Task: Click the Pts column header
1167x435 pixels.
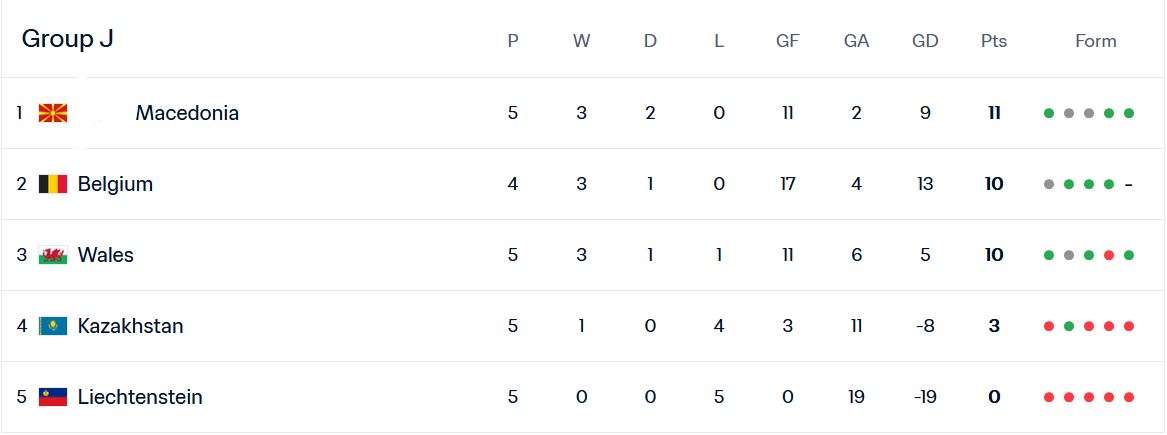Action: pos(994,41)
